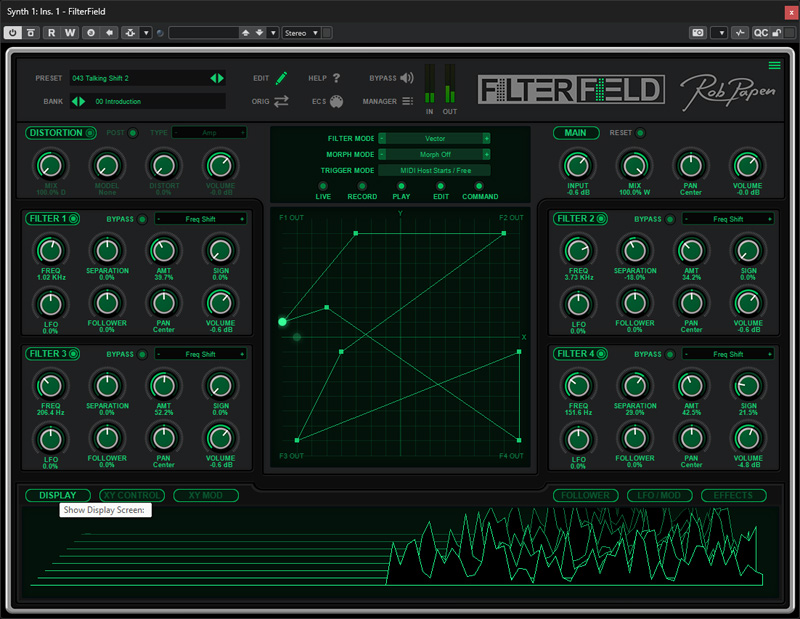Image resolution: width=800 pixels, height=619 pixels.
Task: Open the LFO / MOD tab
Action: (659, 495)
